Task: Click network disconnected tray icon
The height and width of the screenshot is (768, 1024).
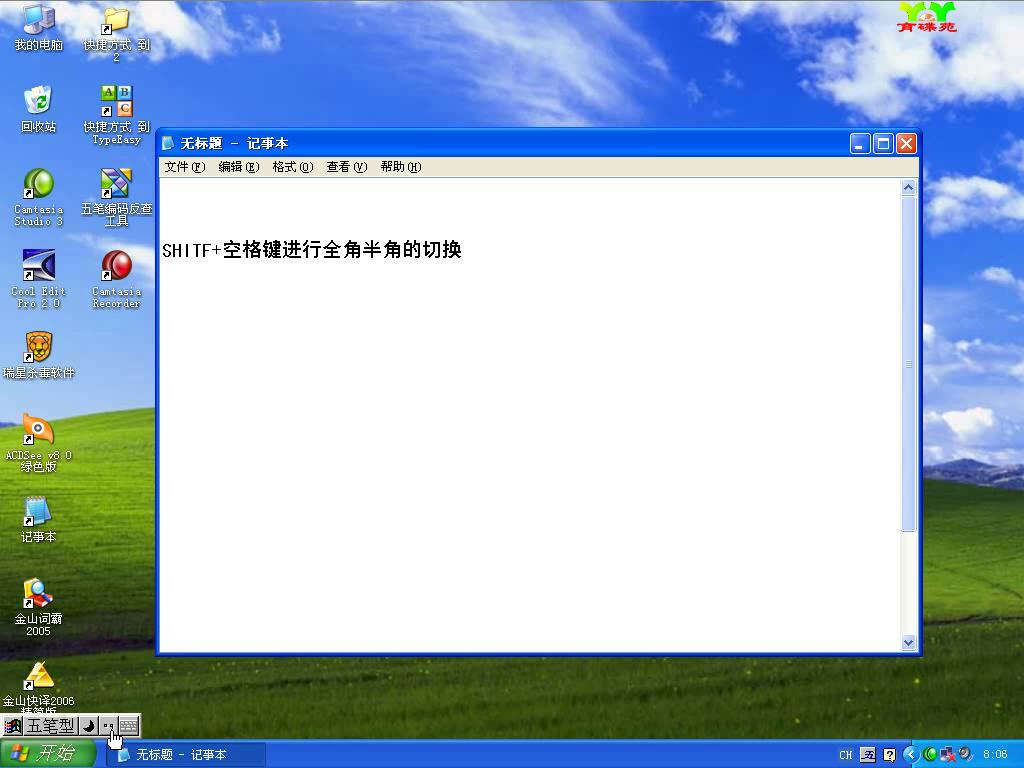Action: [948, 755]
